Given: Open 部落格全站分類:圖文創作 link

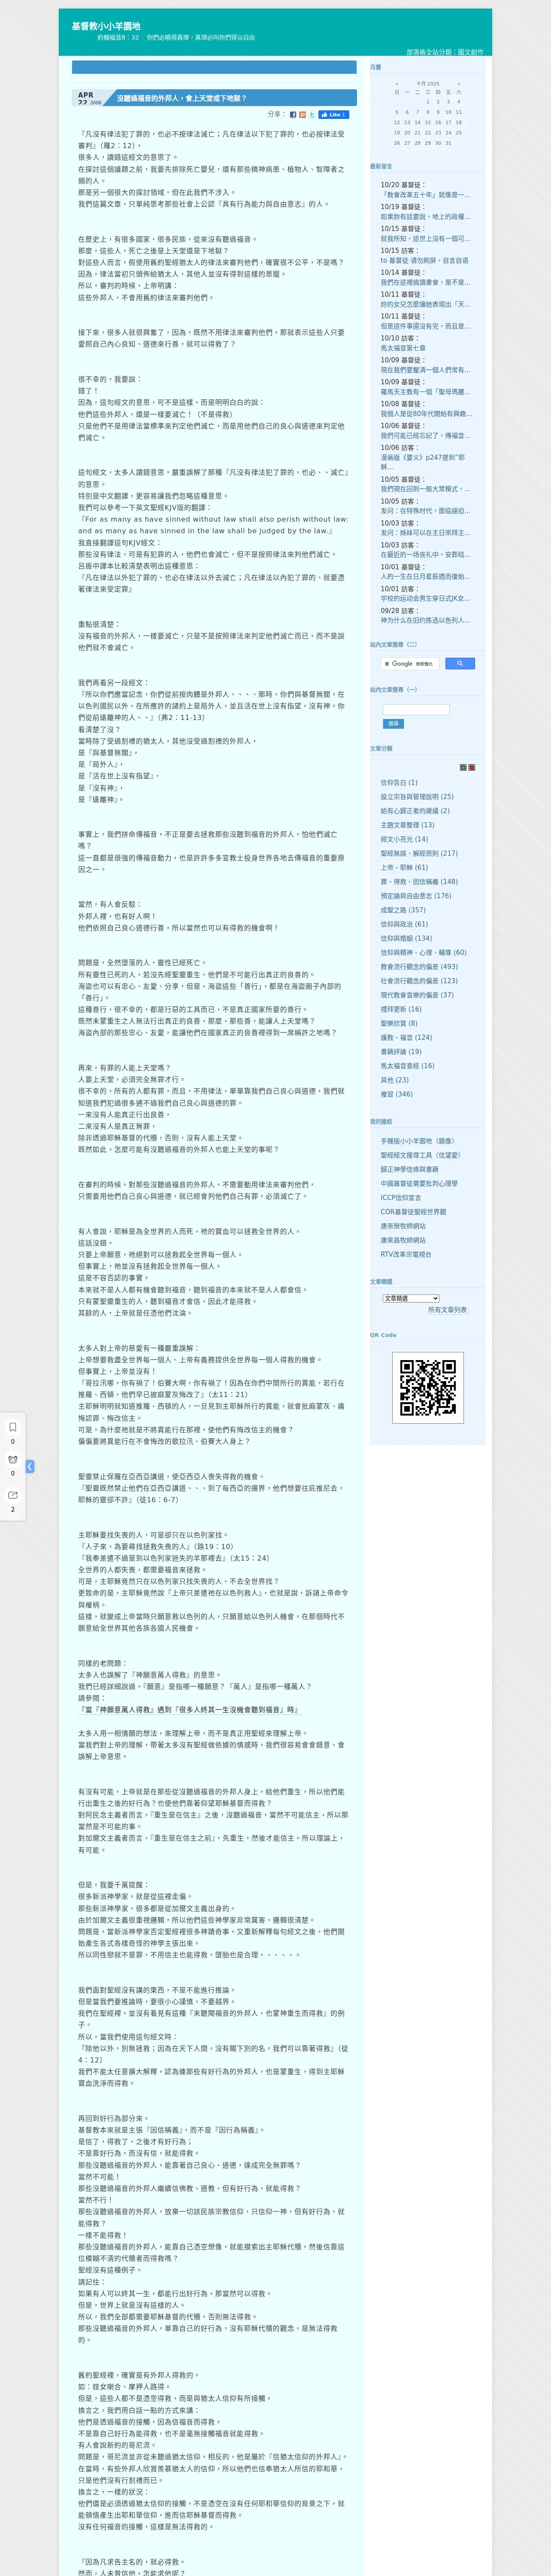Looking at the screenshot, I should [x=445, y=52].
